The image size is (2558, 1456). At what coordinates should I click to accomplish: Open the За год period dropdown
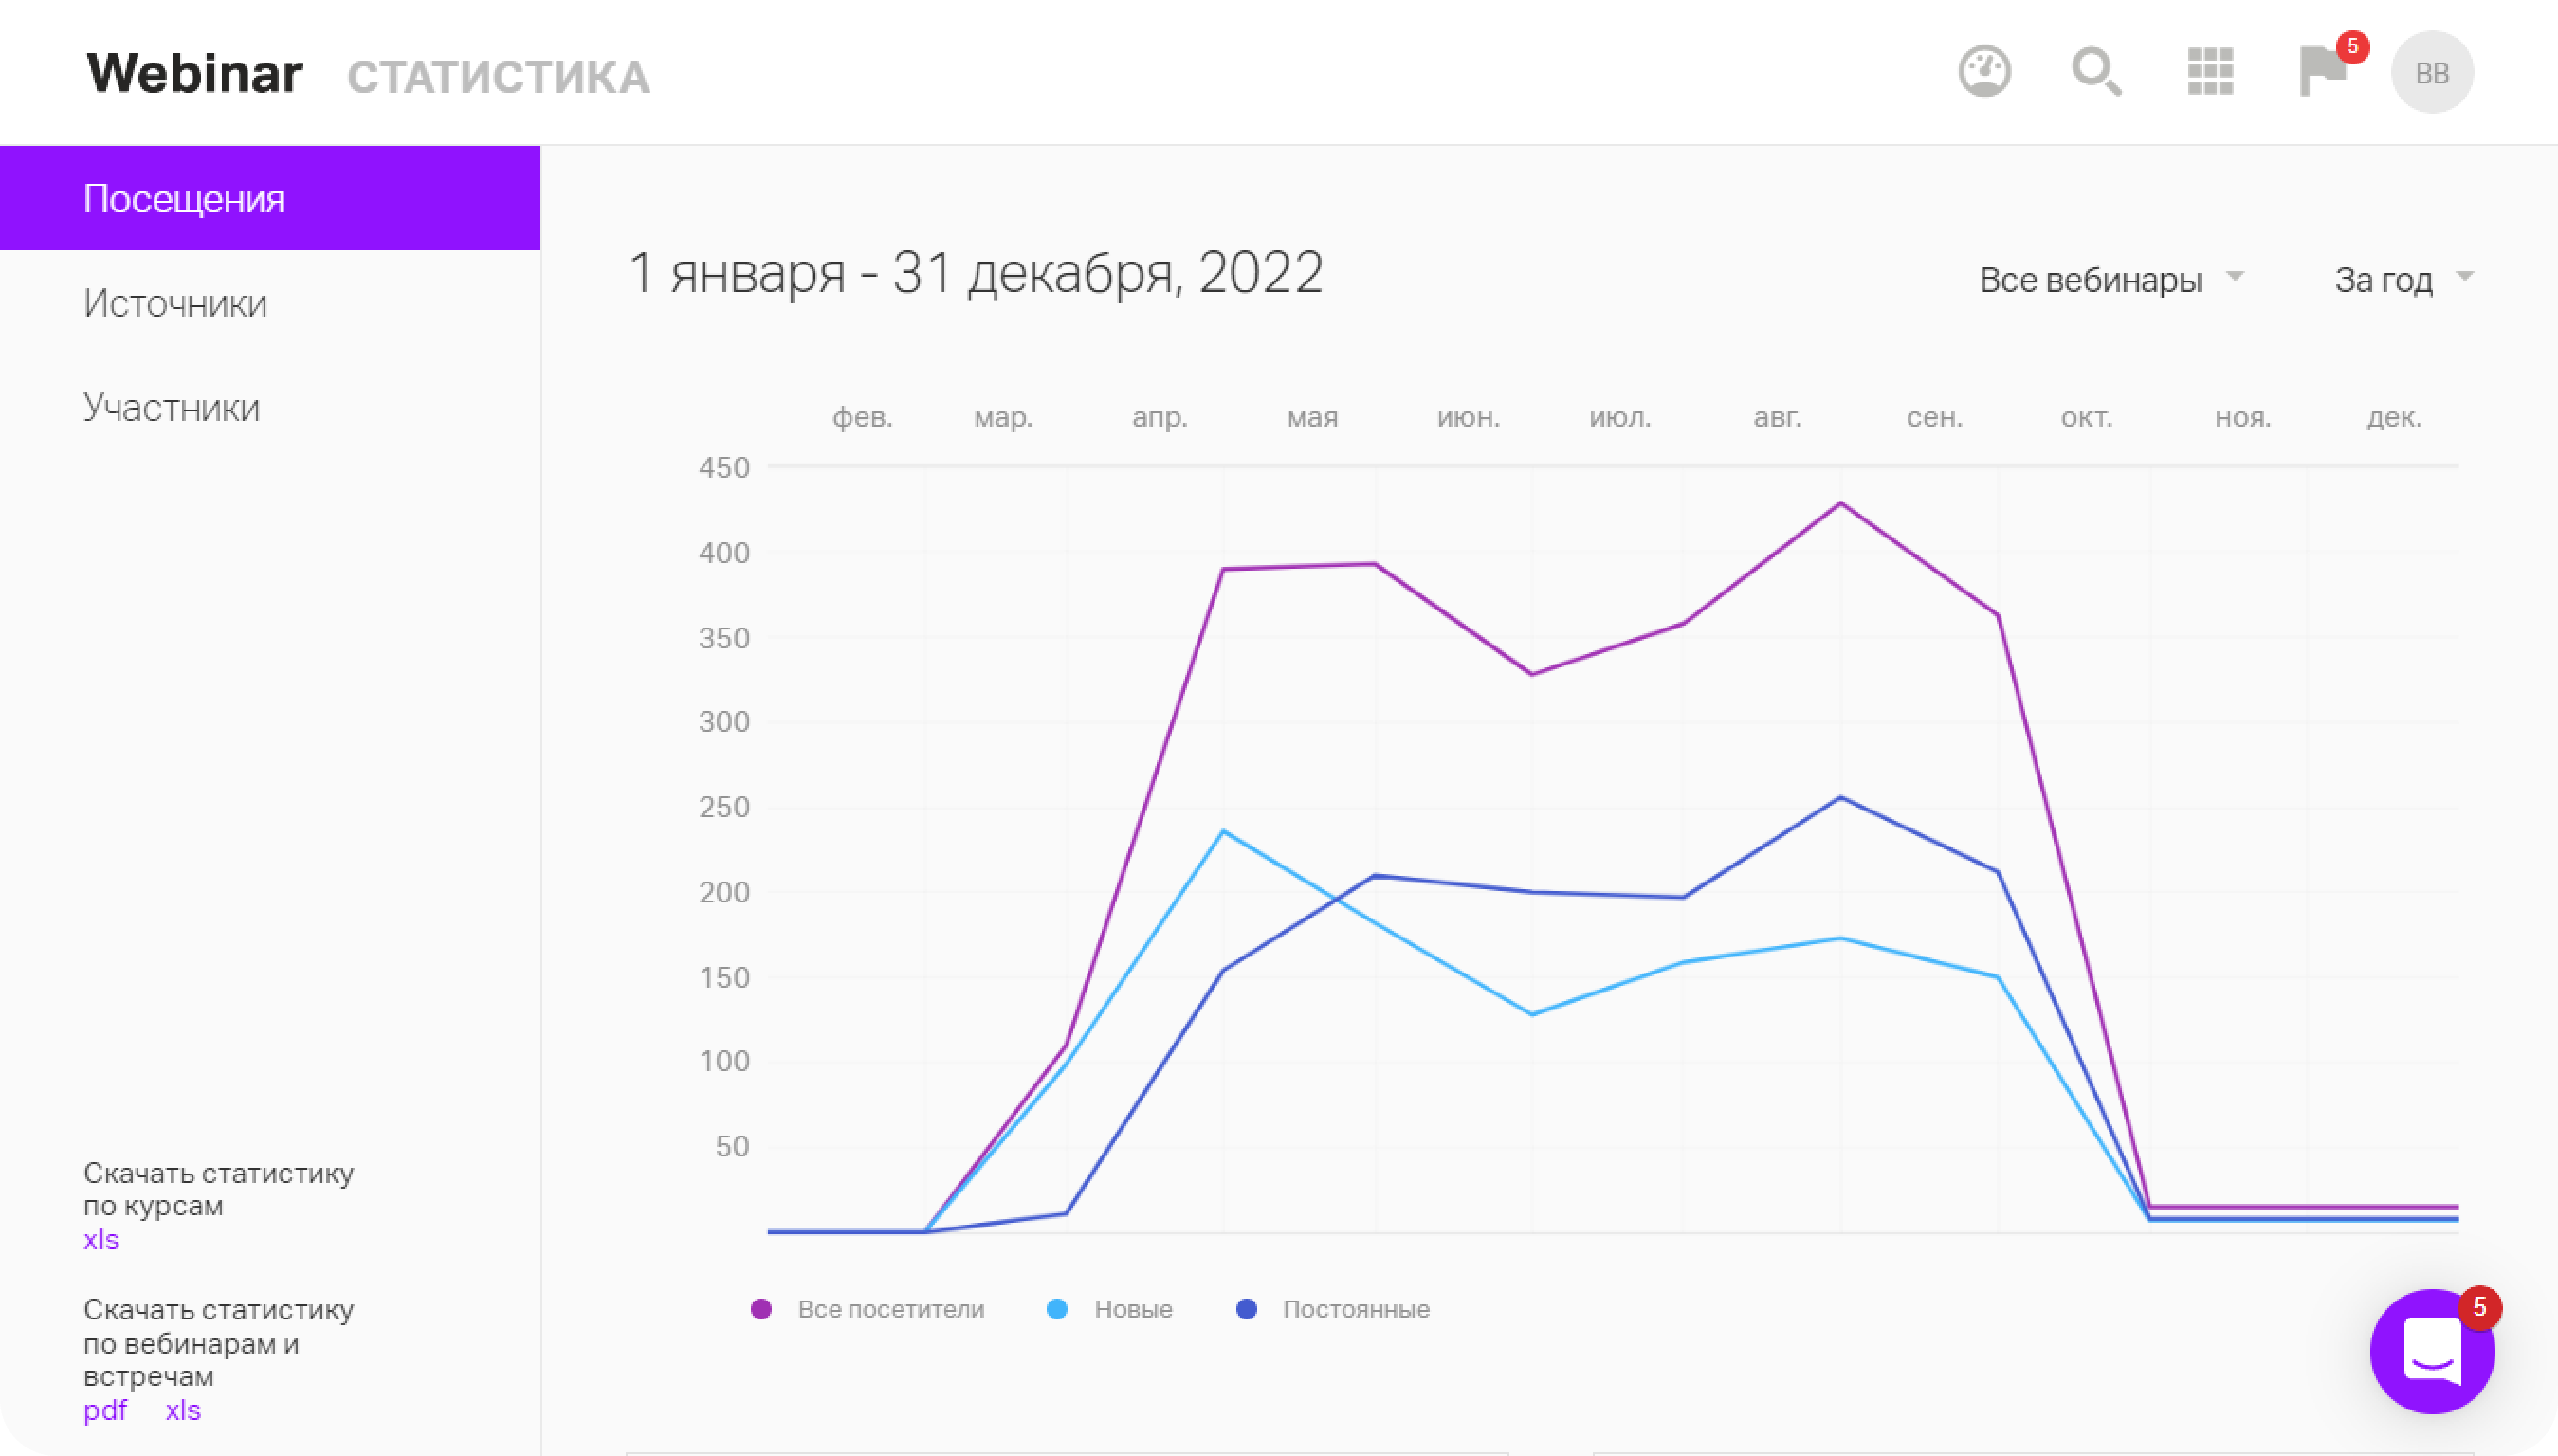pos(2383,280)
